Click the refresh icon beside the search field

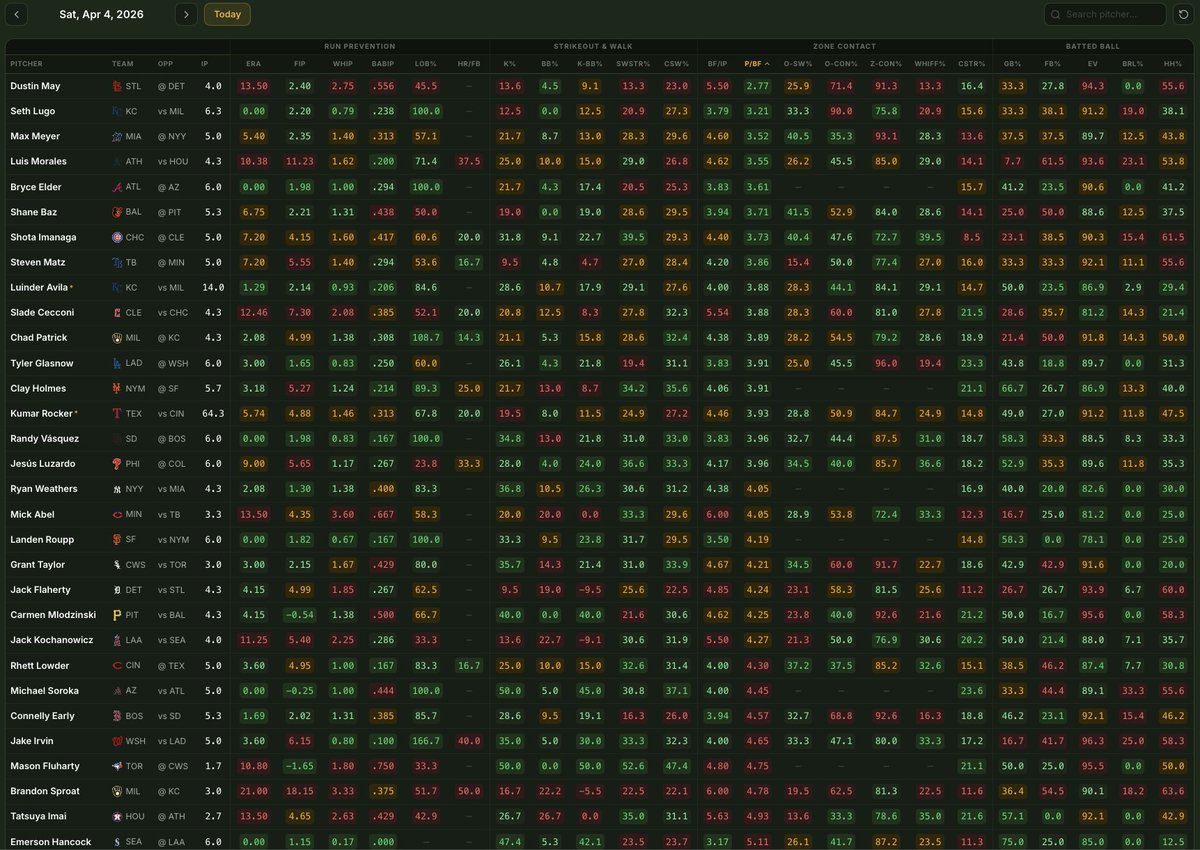(x=1183, y=14)
